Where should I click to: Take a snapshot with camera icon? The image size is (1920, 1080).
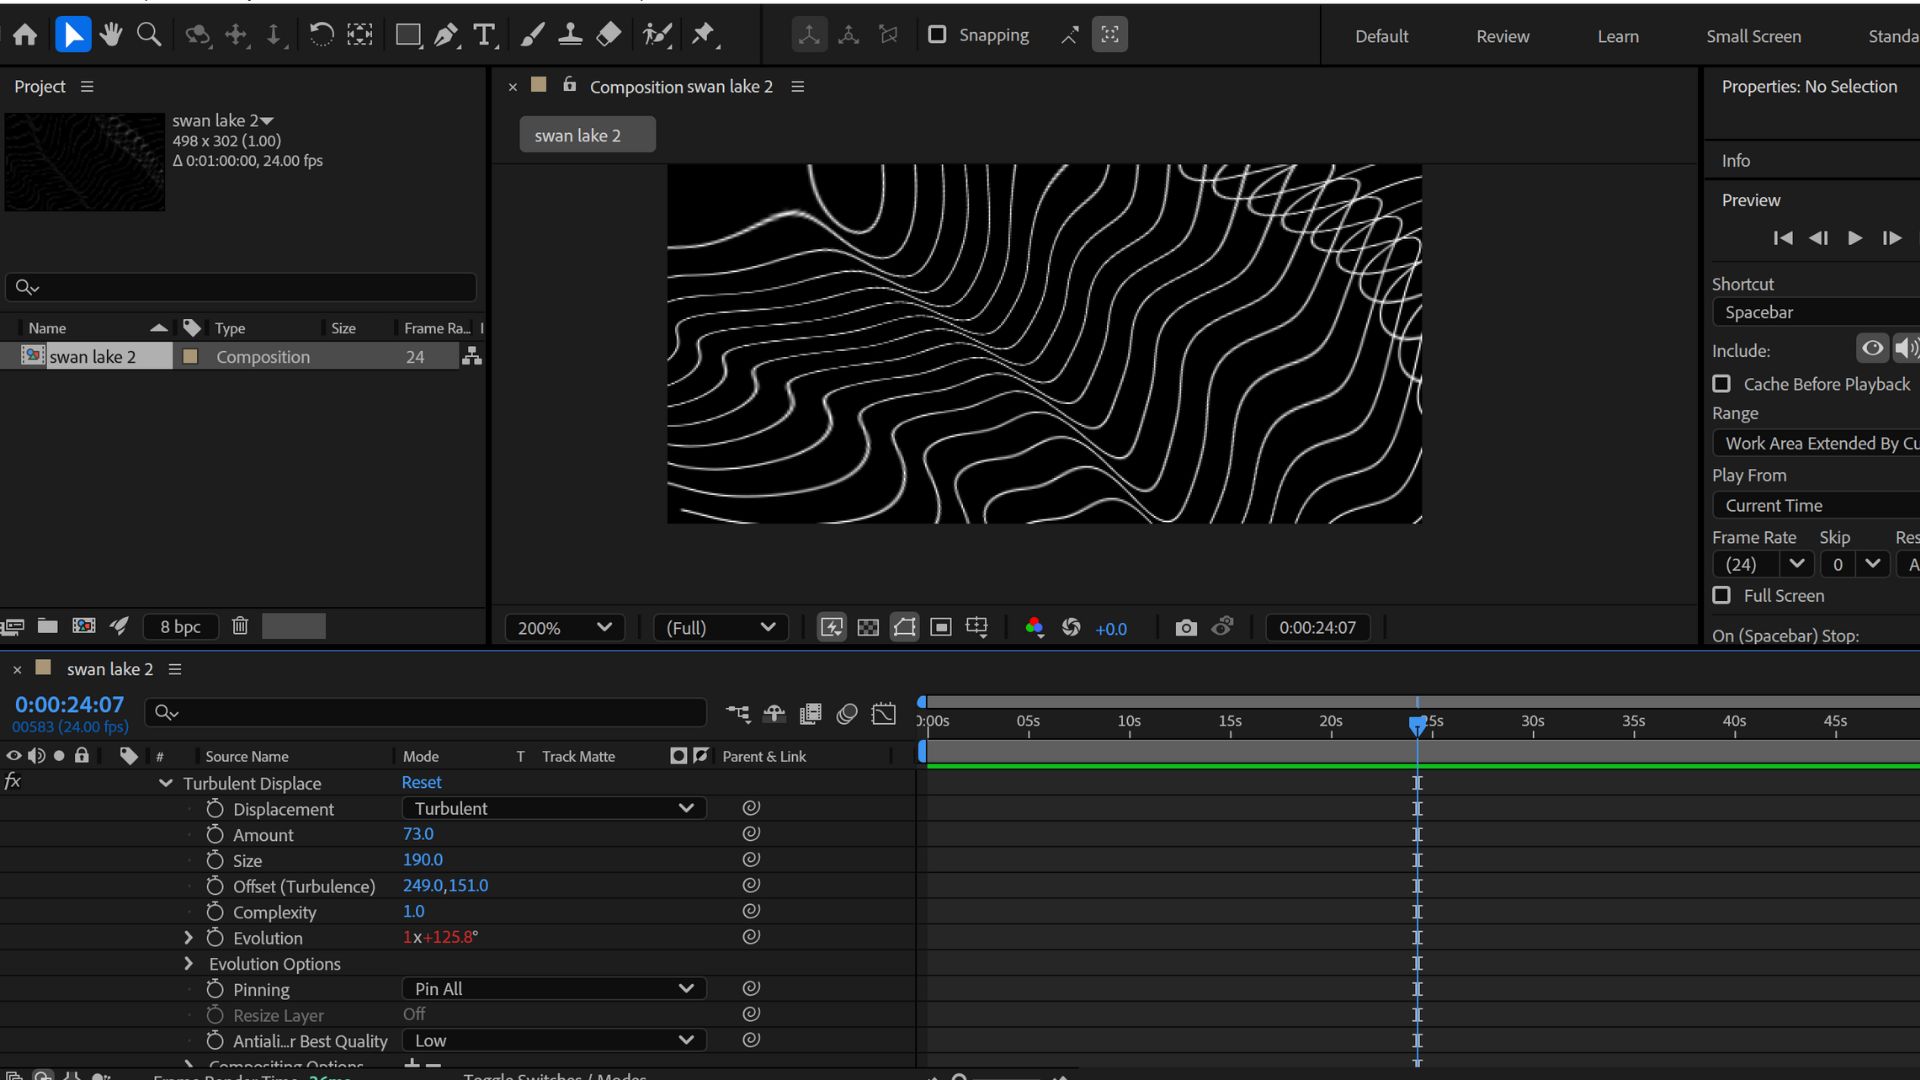[1186, 627]
